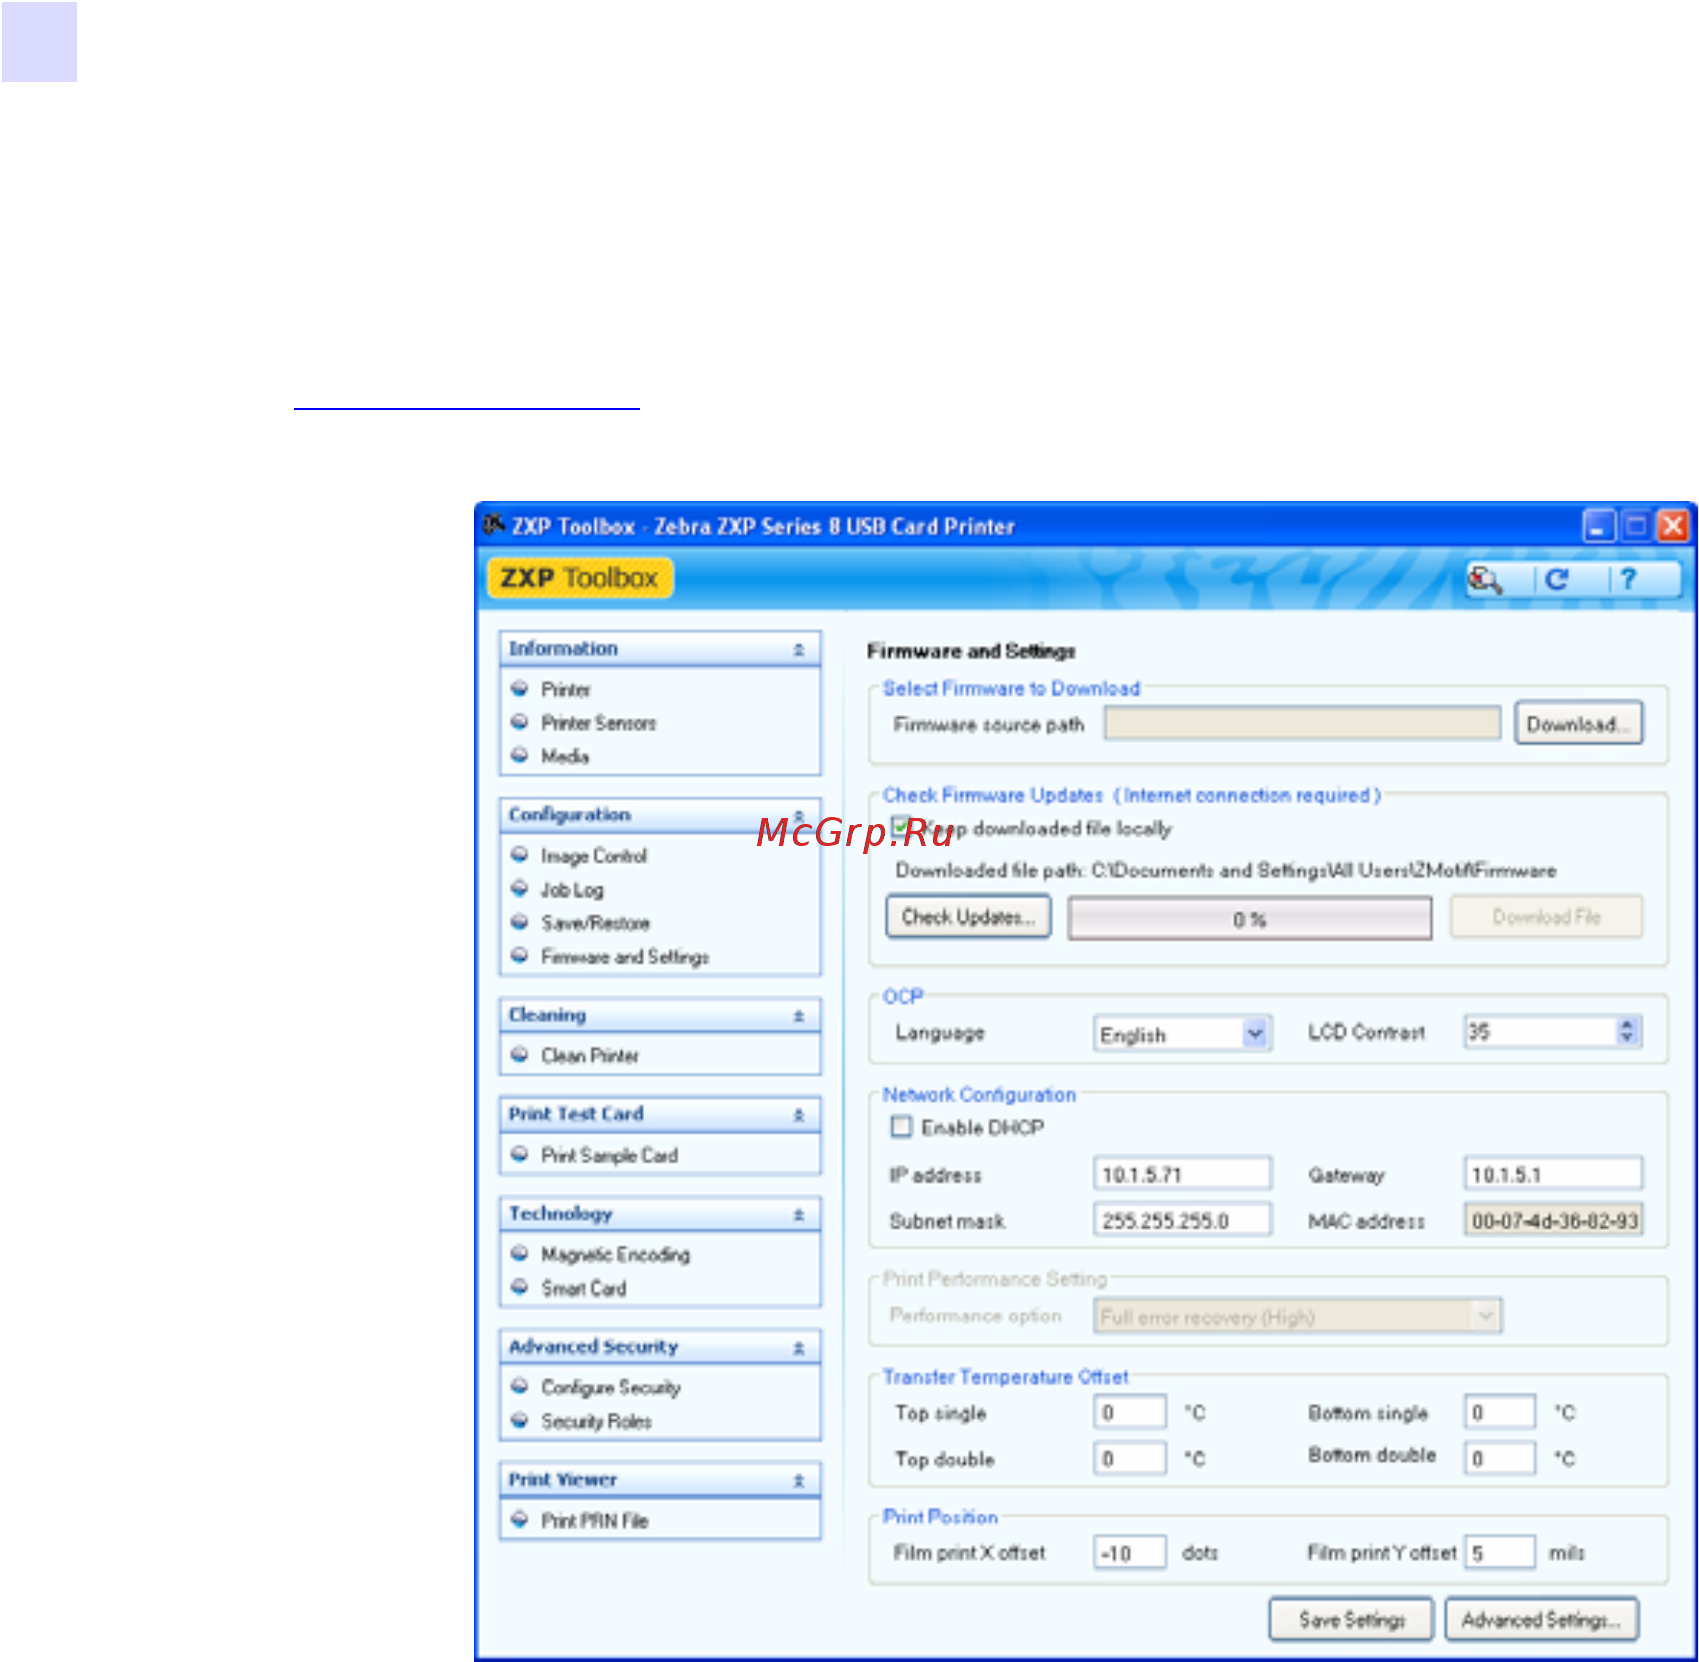
Task: Open Configure Security page
Action: [x=611, y=1387]
